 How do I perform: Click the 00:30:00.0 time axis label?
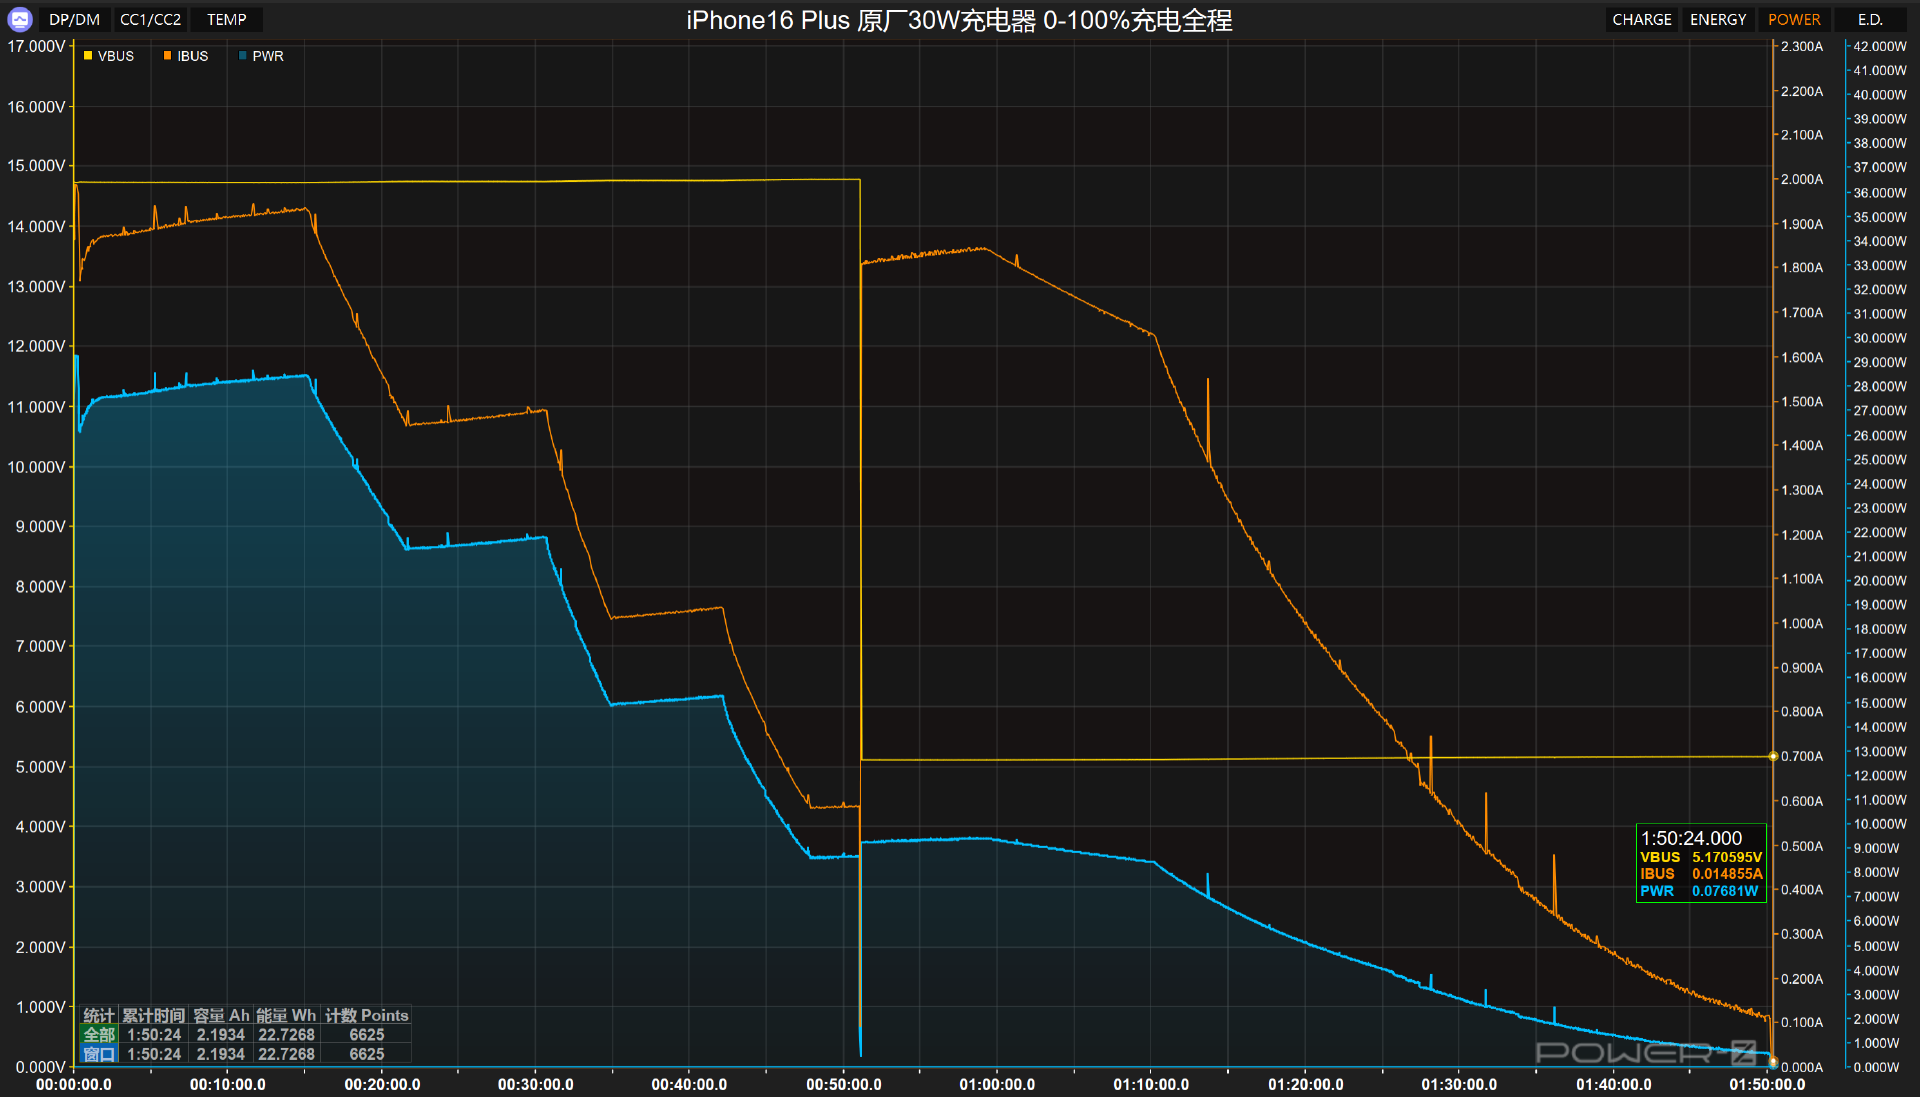[x=536, y=1084]
